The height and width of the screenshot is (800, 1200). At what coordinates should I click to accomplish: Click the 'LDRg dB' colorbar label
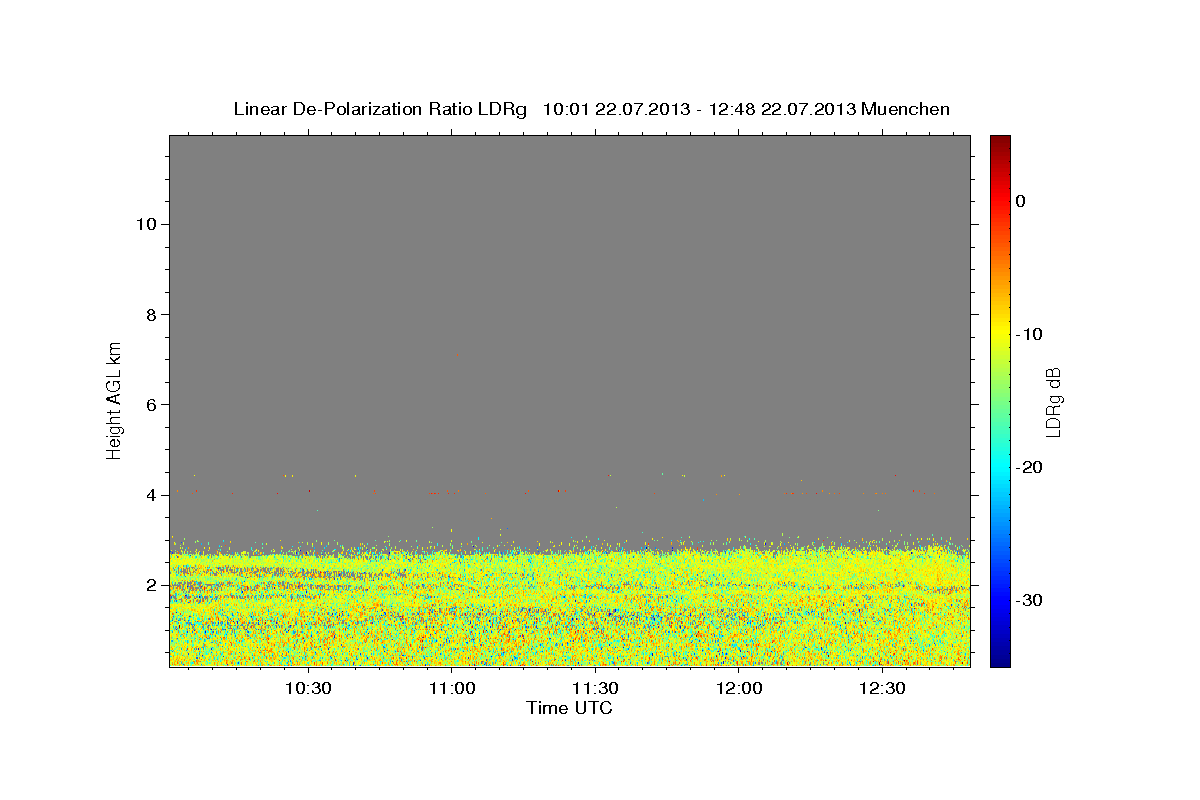[1053, 402]
